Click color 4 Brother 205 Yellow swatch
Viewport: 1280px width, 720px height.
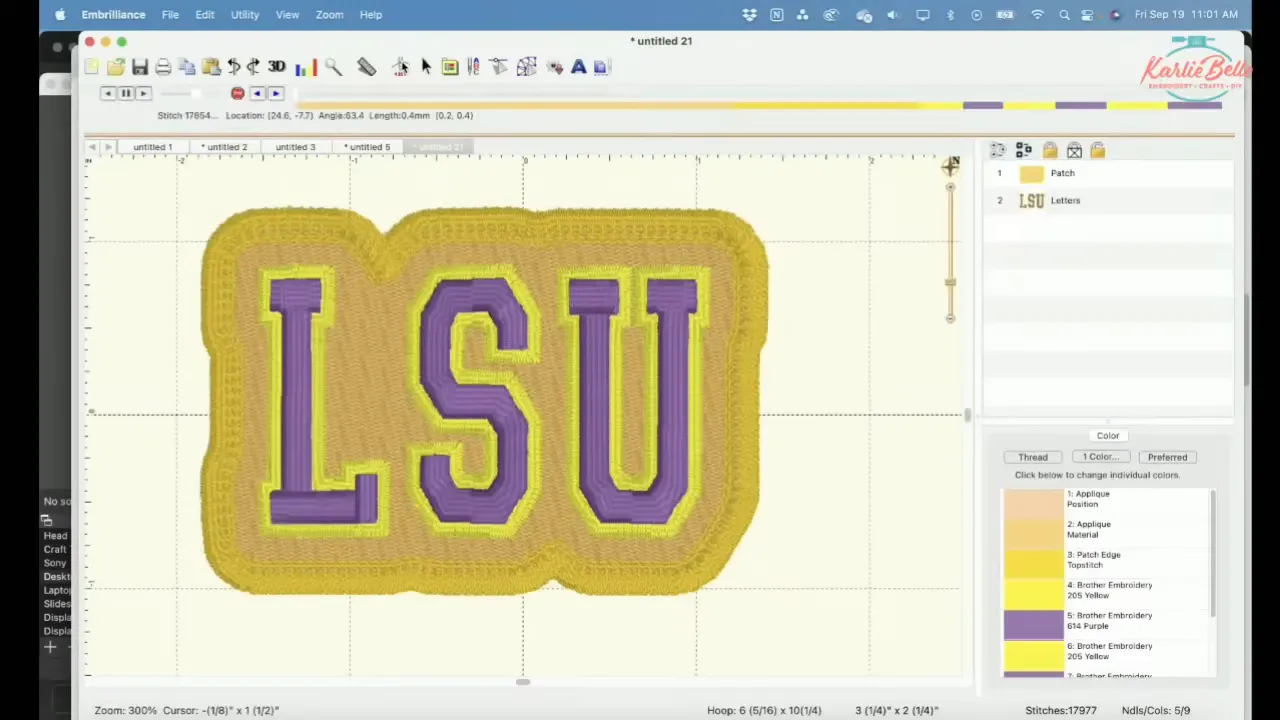click(x=1033, y=594)
